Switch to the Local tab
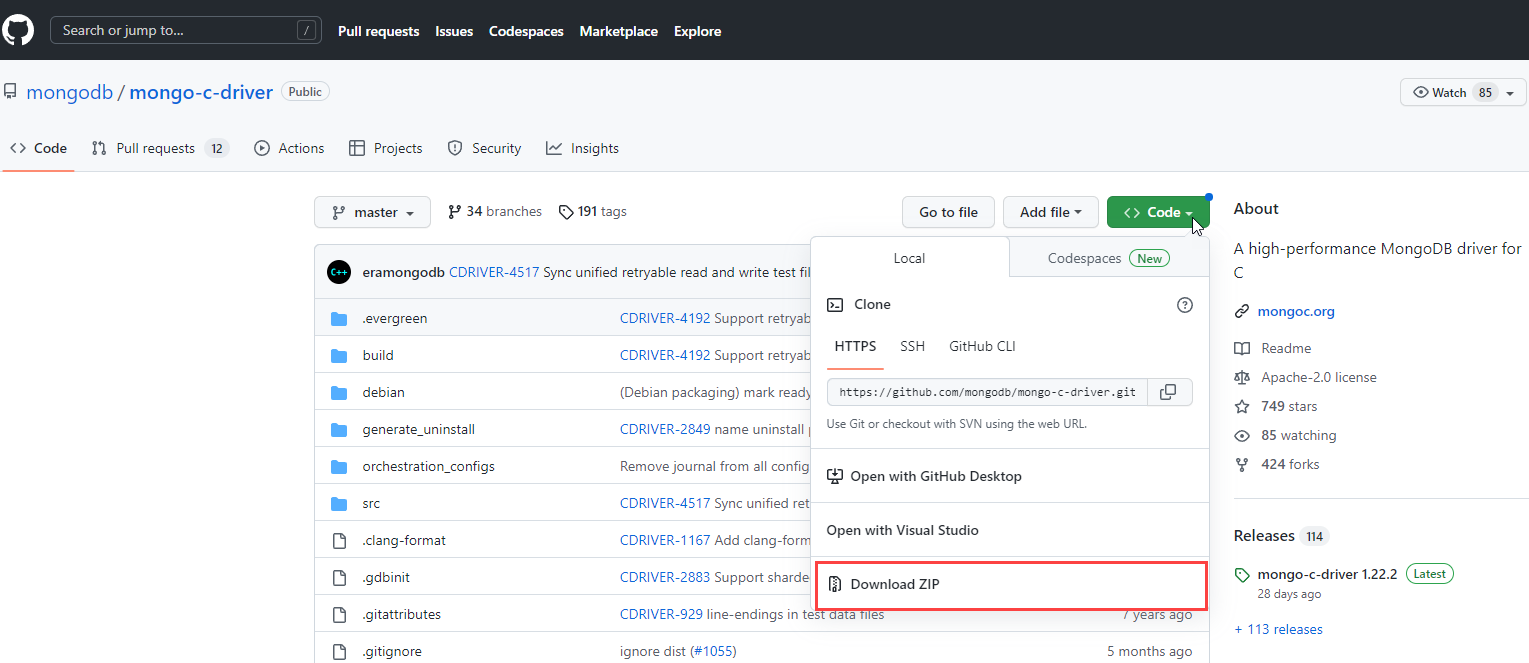 coord(909,258)
